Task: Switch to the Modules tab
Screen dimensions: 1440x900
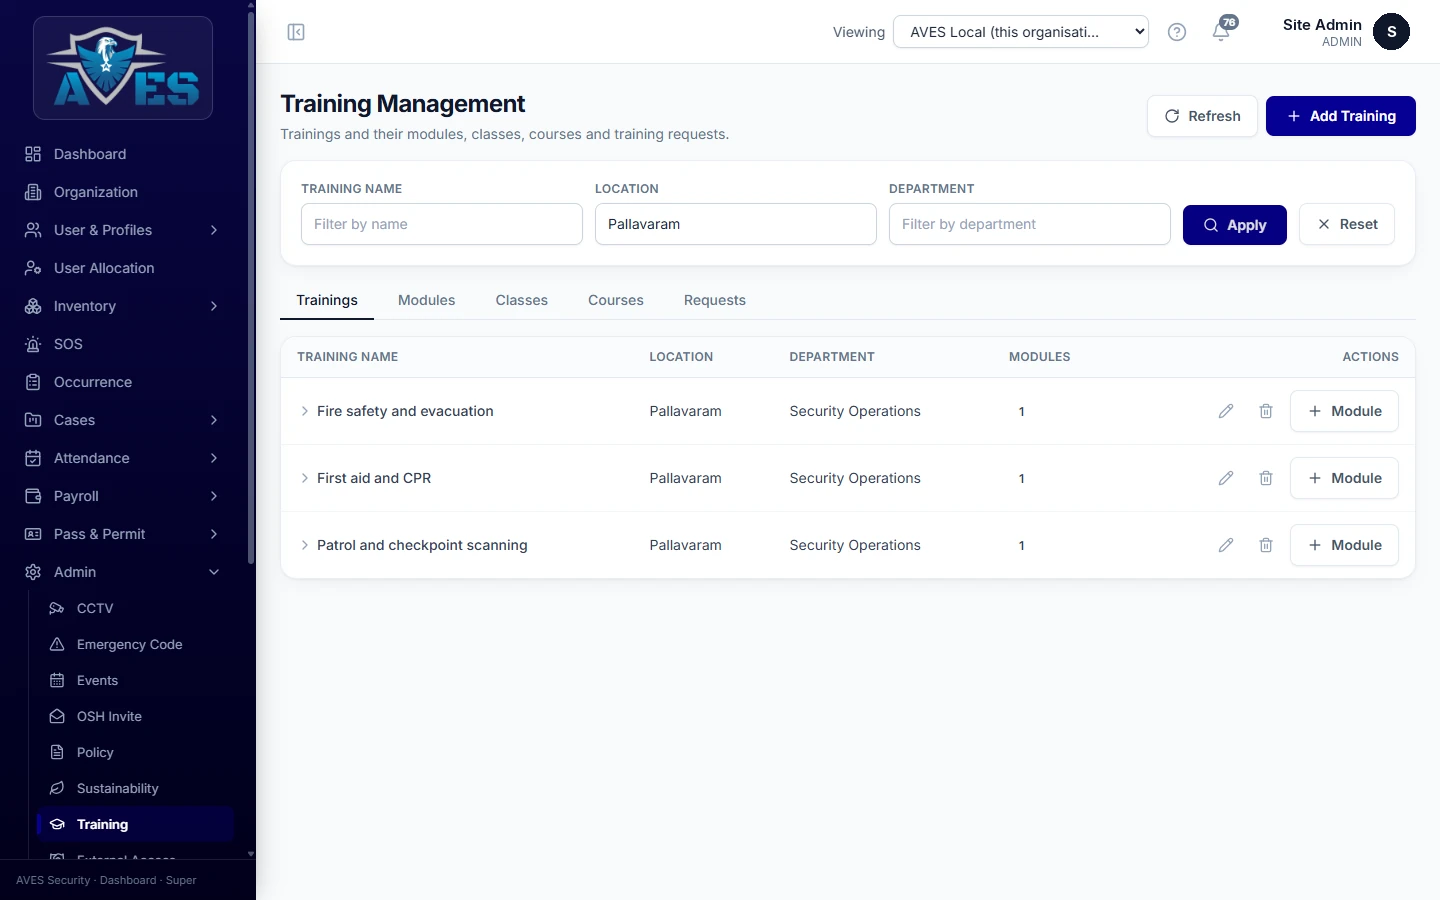Action: (x=426, y=300)
